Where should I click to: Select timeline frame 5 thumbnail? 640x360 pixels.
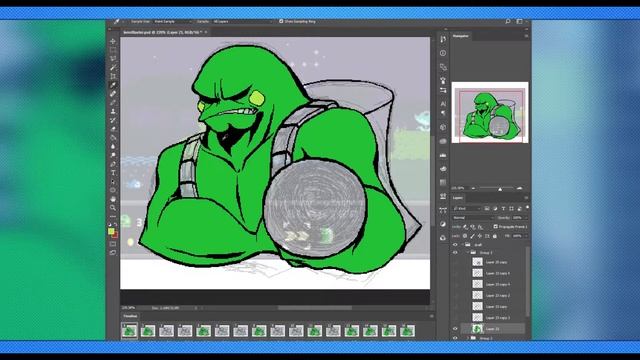(203, 331)
